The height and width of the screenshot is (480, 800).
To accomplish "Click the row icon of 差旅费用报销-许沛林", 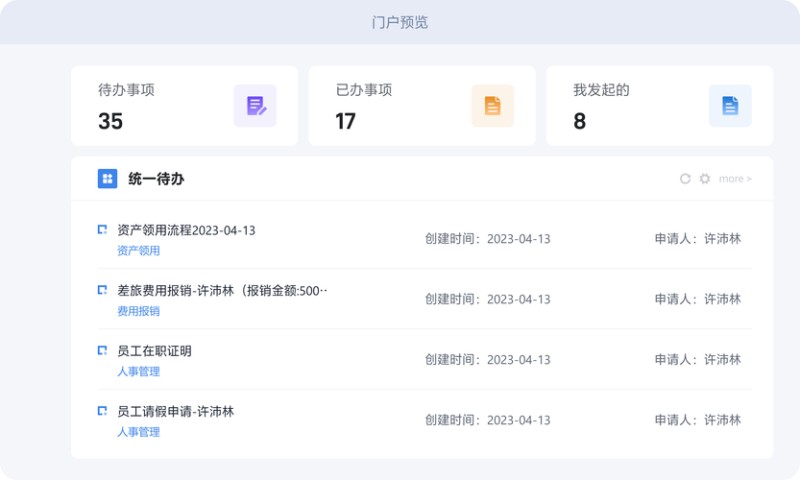I will coord(102,290).
